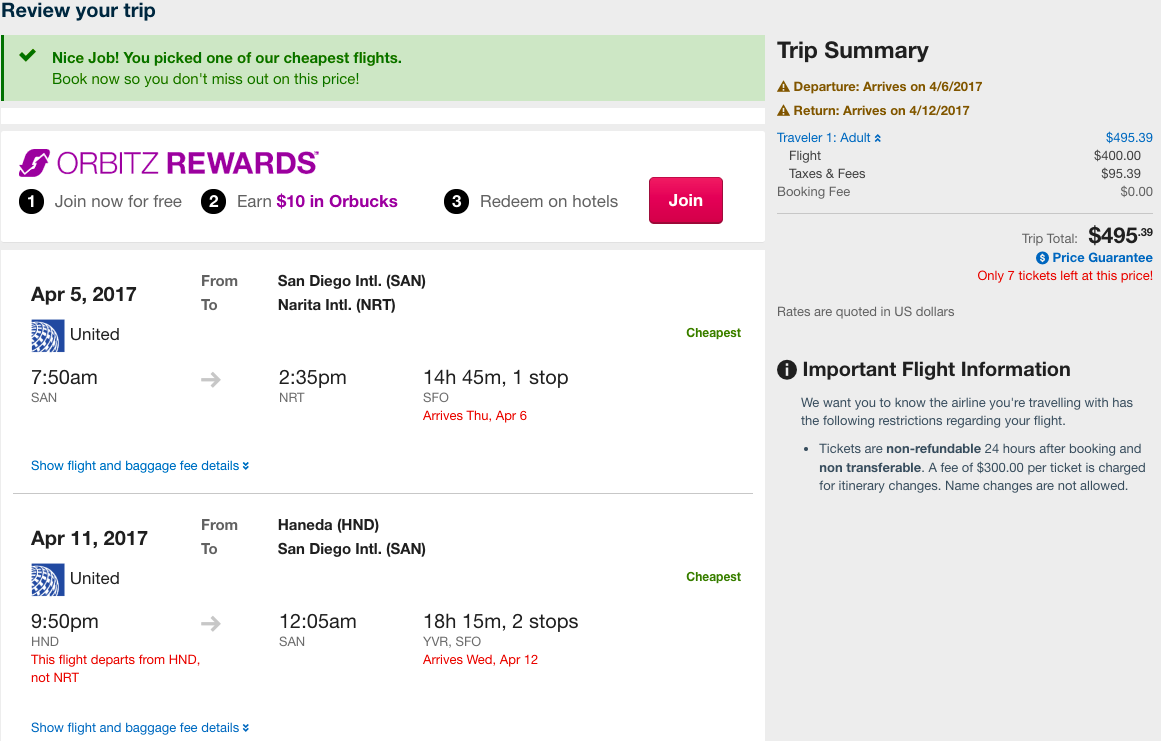Viewport: 1161px width, 741px height.
Task: Click the Return warning triangle icon
Action: tap(783, 110)
